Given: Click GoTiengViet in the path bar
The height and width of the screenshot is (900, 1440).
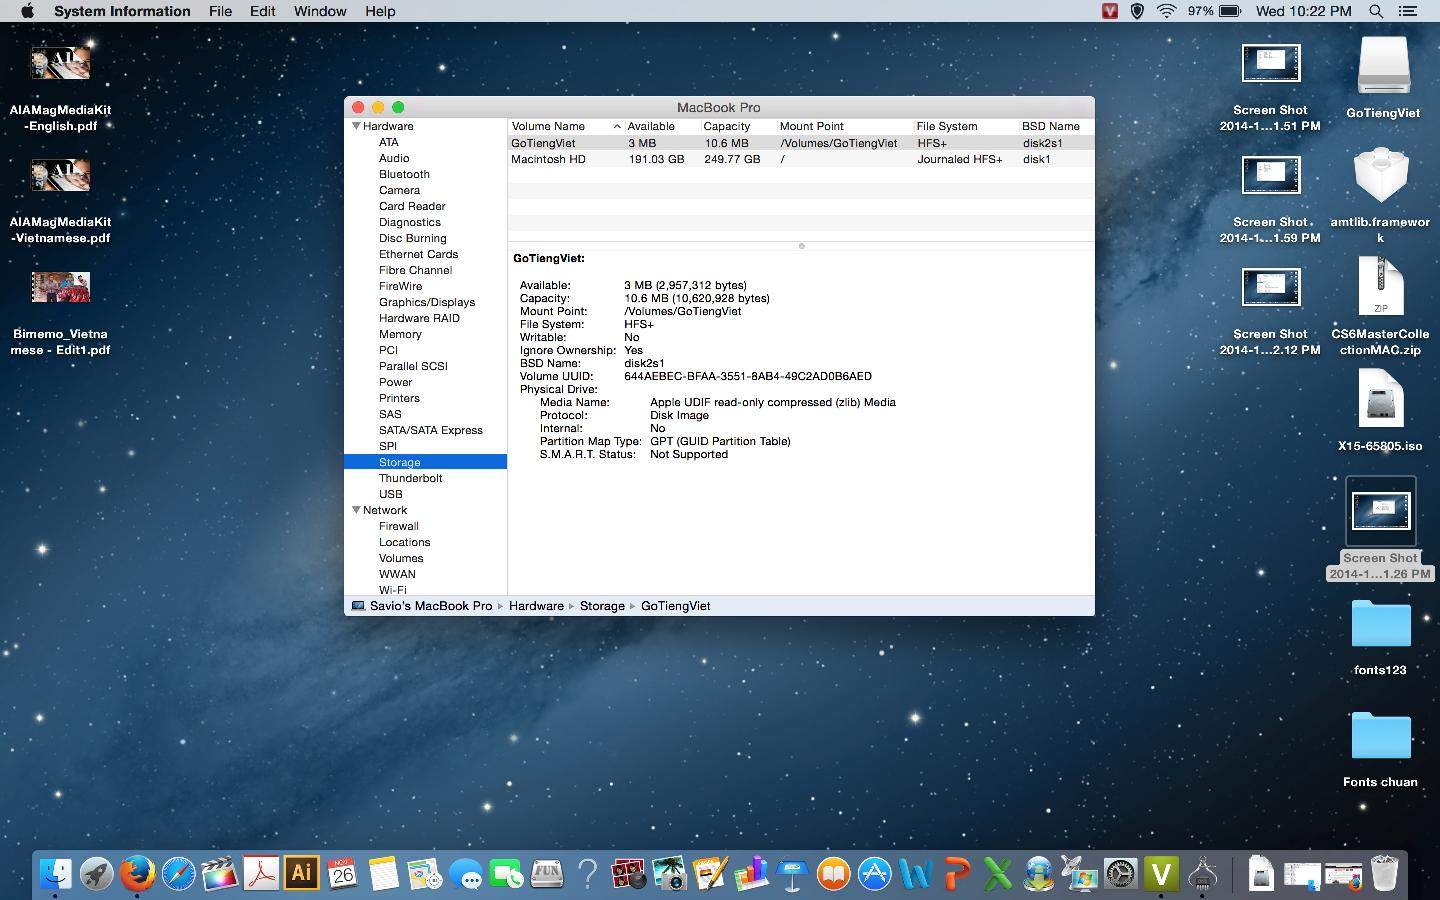Looking at the screenshot, I should coord(676,606).
